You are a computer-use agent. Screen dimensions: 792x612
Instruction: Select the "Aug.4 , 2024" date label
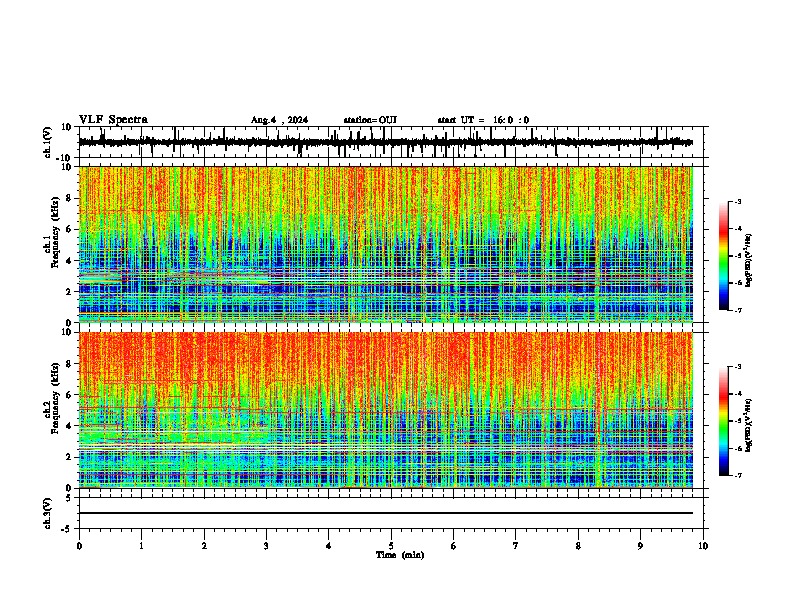(279, 120)
